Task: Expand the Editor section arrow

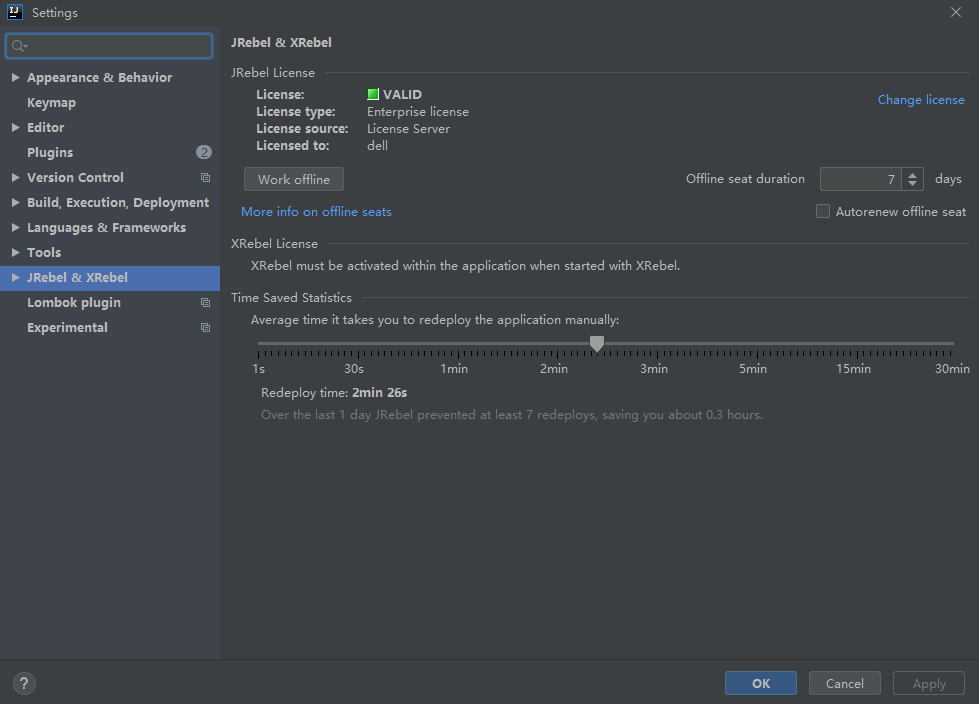Action: (16, 127)
